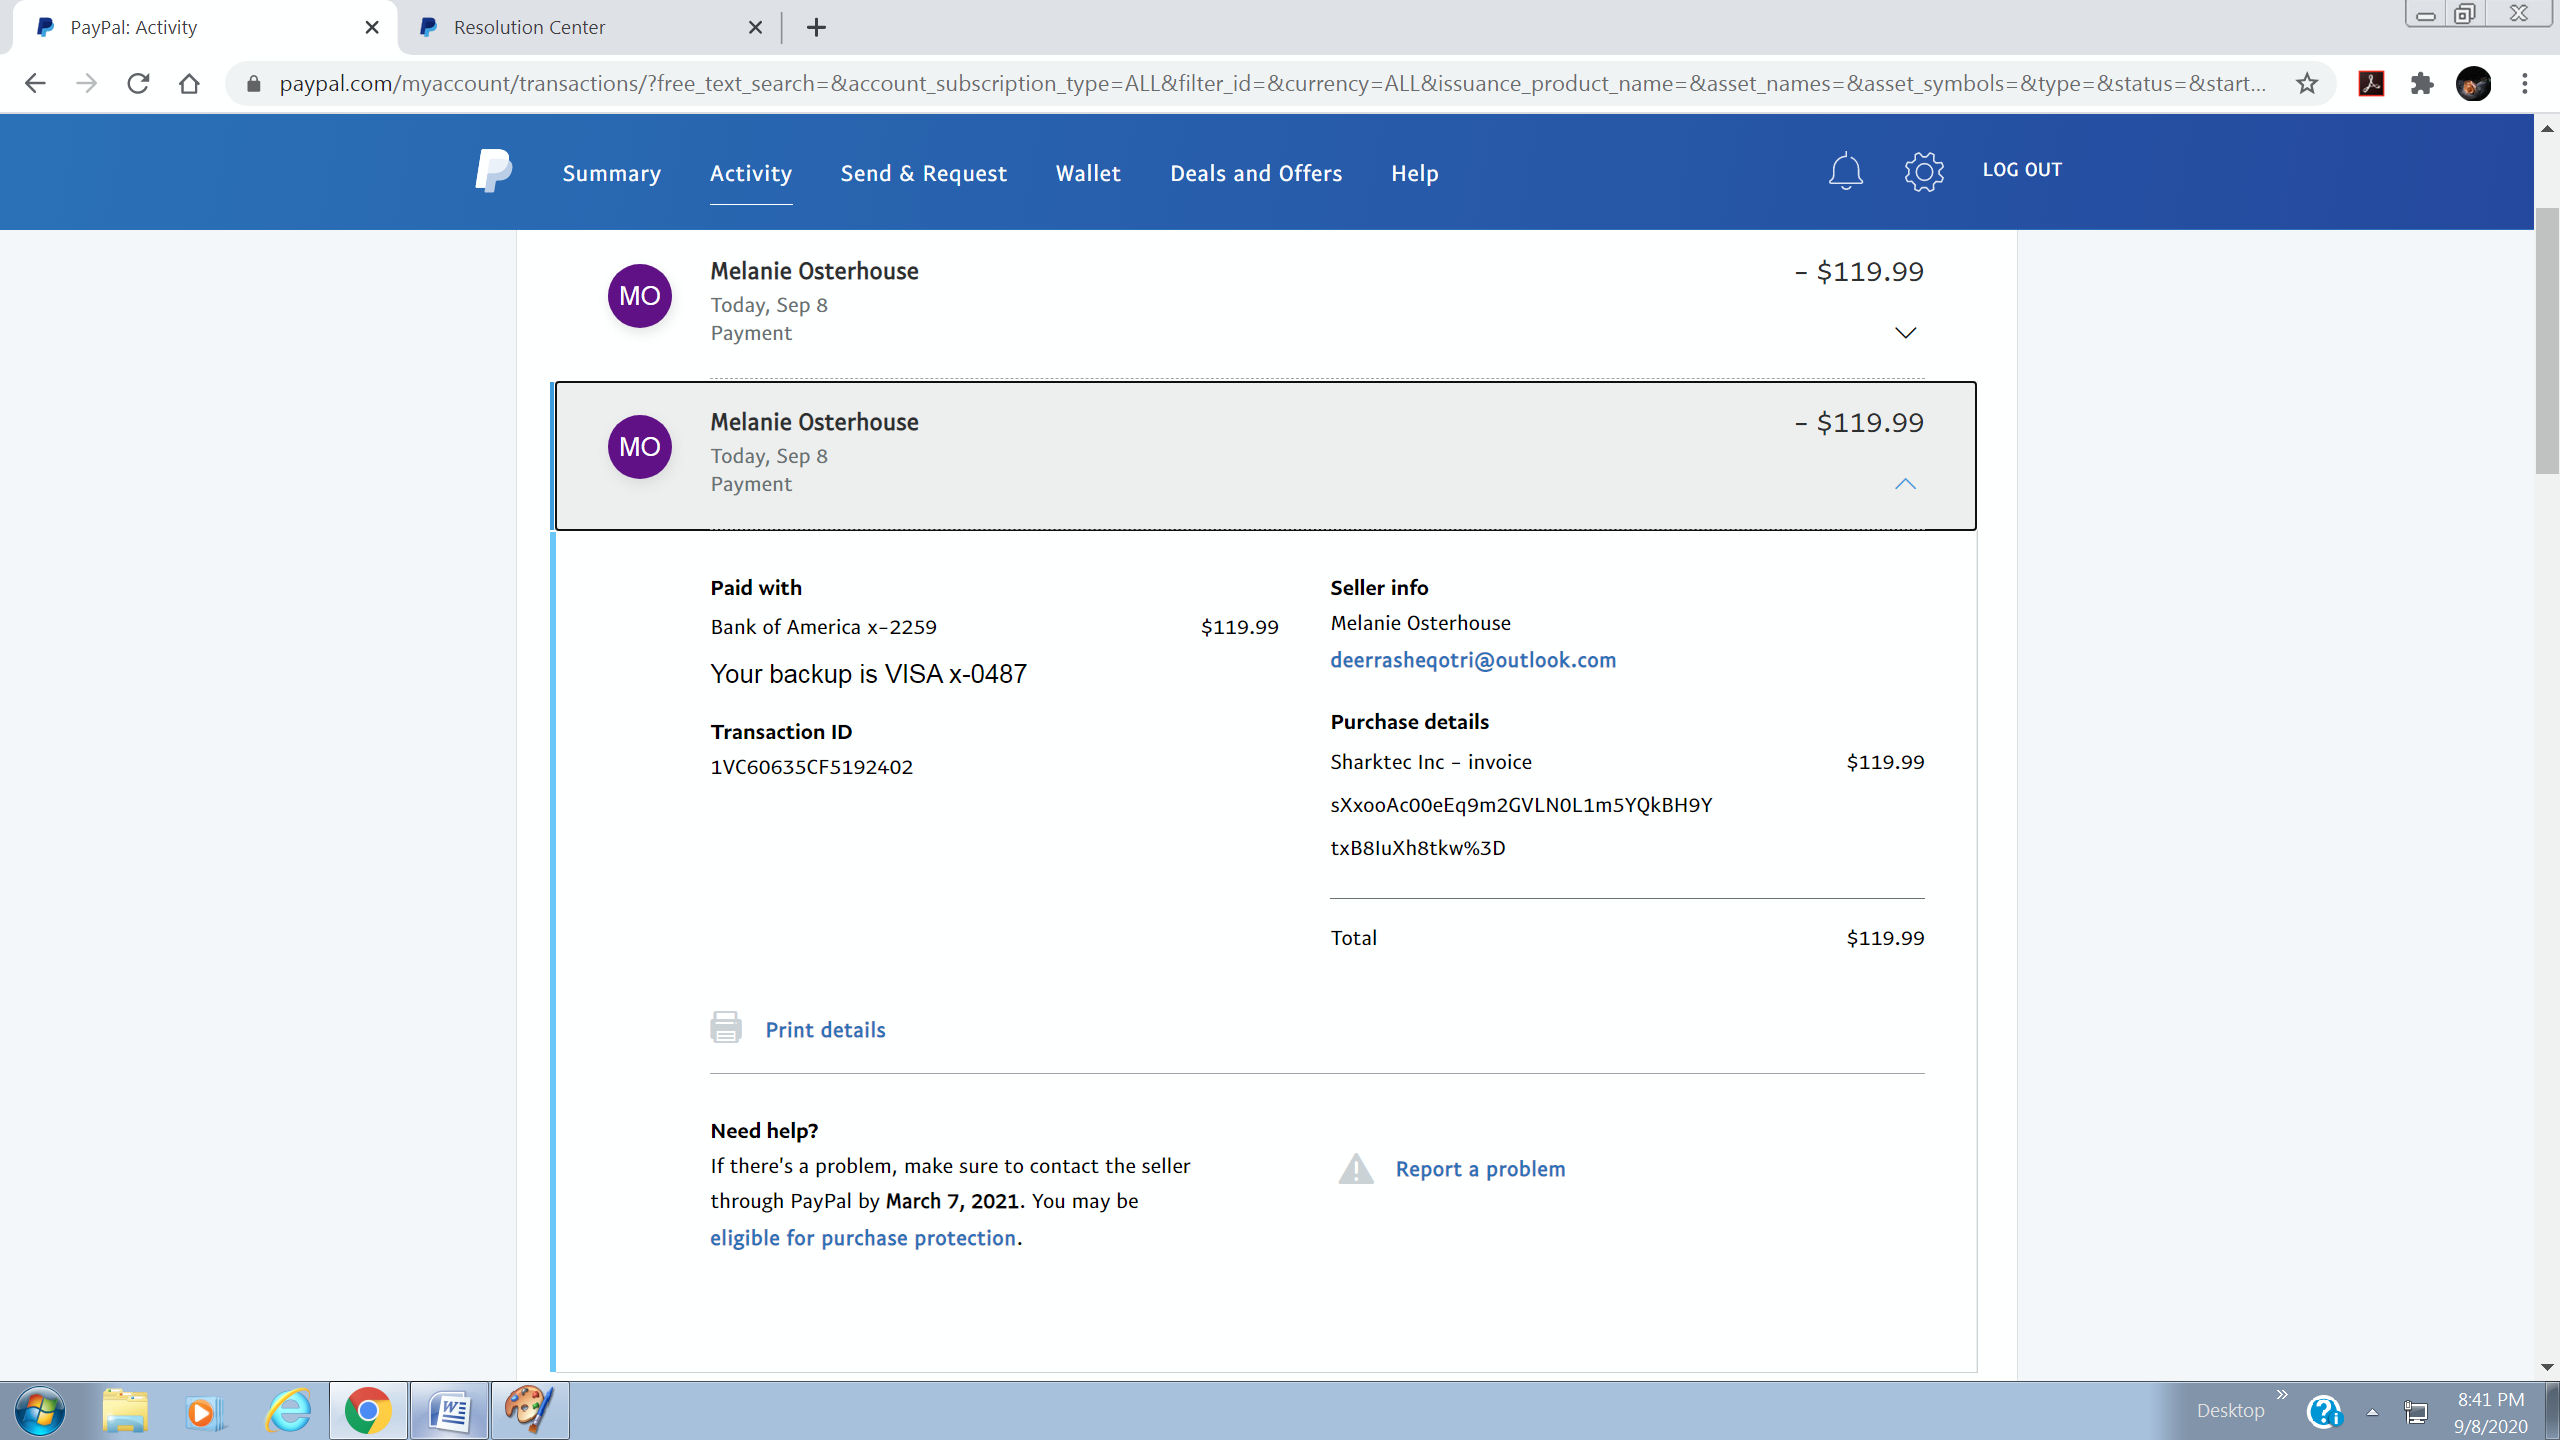Click the page scroll-up arrow
This screenshot has width=2560, height=1440.
coord(2547,128)
